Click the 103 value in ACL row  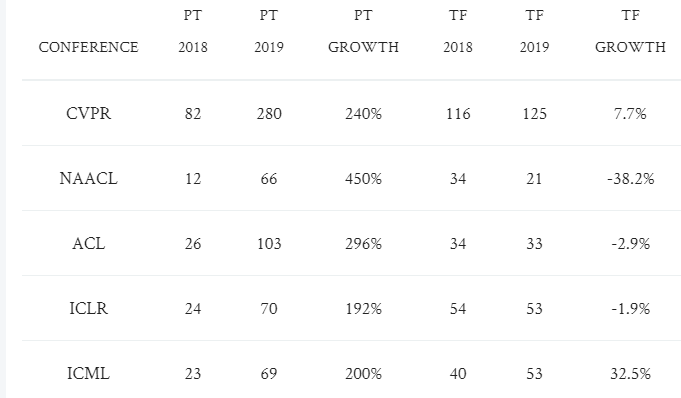pos(269,244)
